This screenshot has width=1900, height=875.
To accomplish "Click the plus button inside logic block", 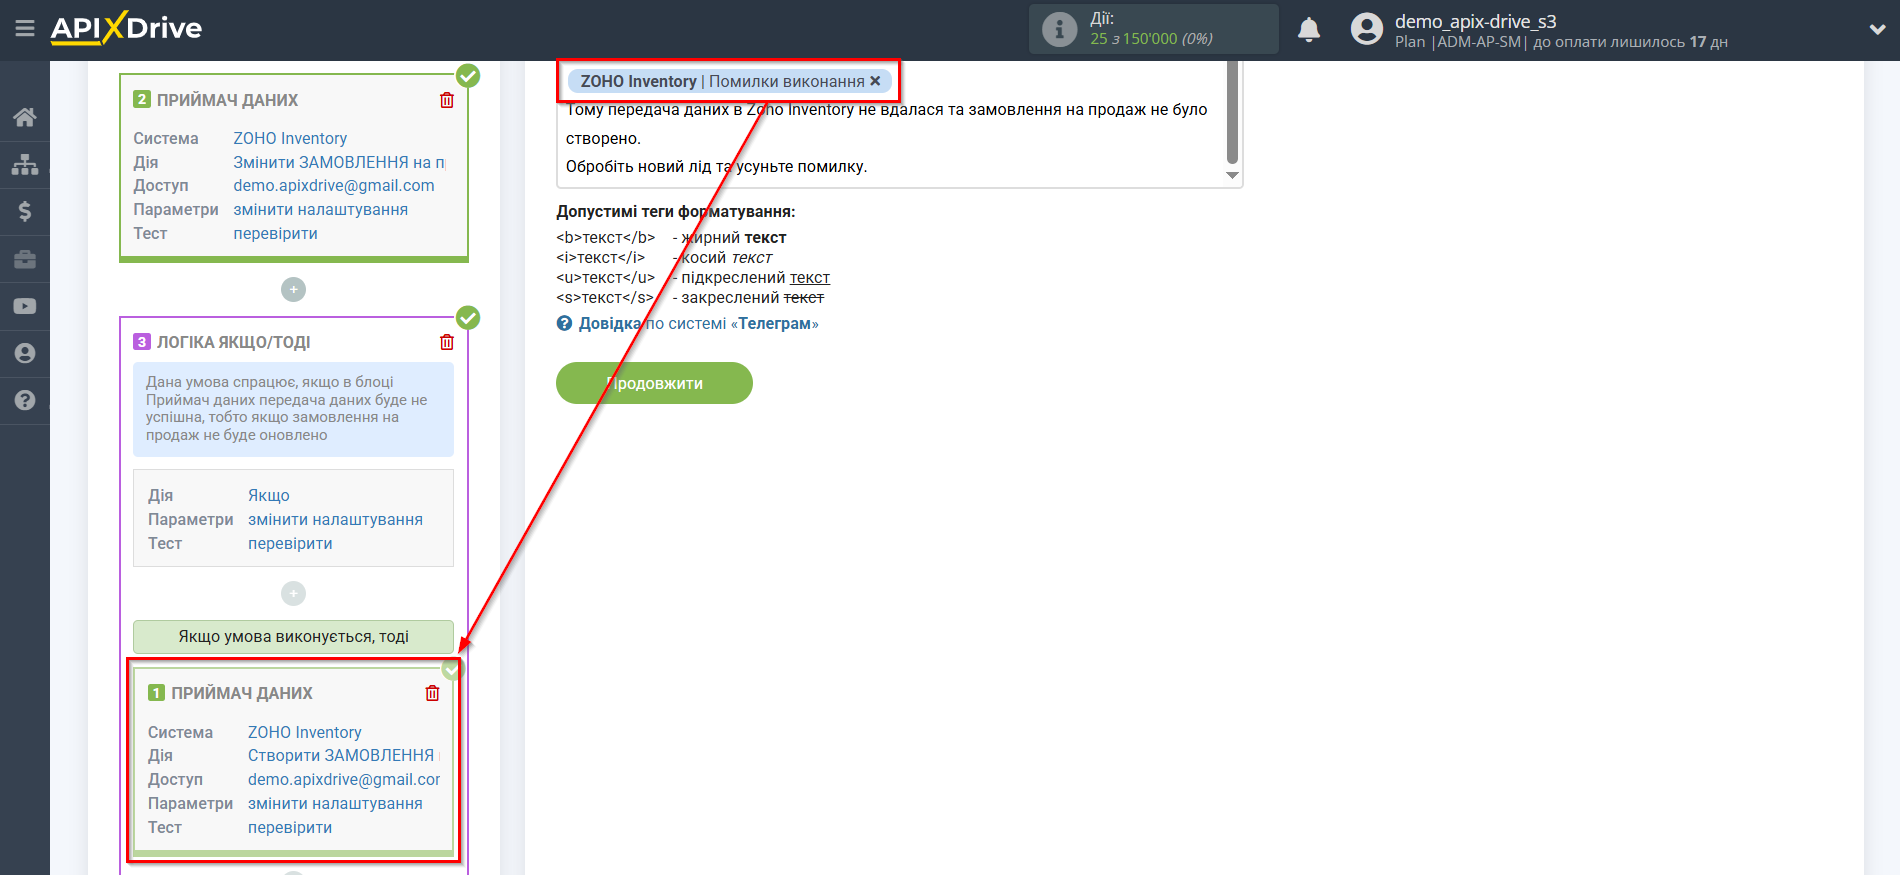I will click(293, 594).
